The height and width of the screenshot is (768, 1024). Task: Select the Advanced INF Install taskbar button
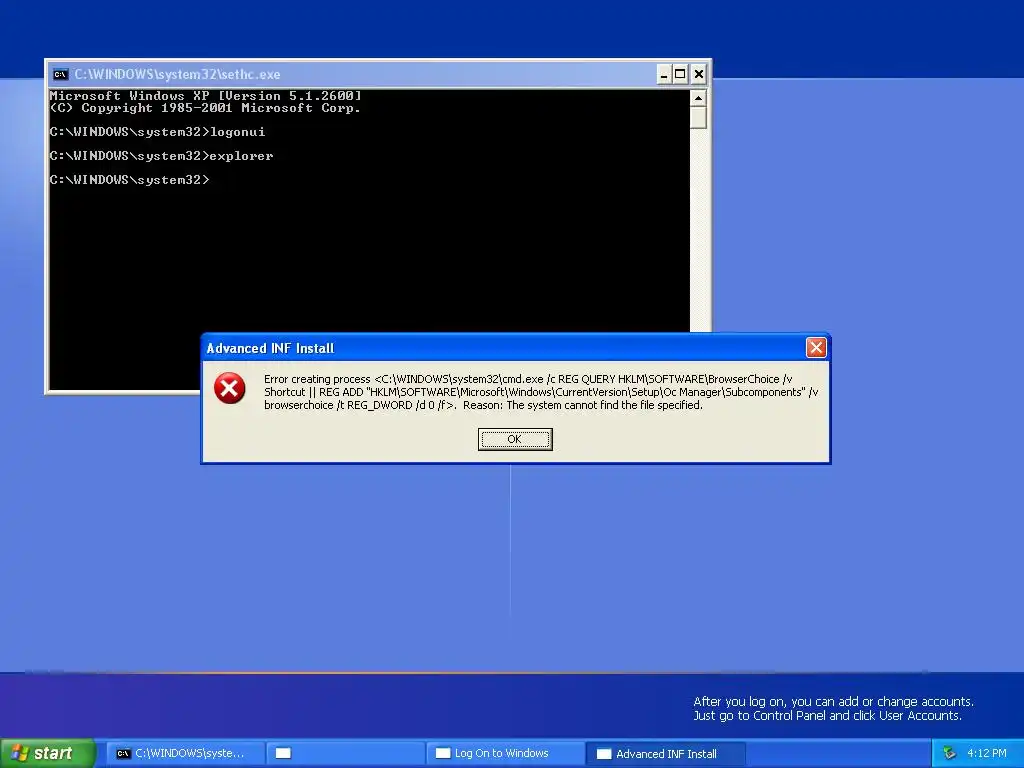pyautogui.click(x=665, y=754)
